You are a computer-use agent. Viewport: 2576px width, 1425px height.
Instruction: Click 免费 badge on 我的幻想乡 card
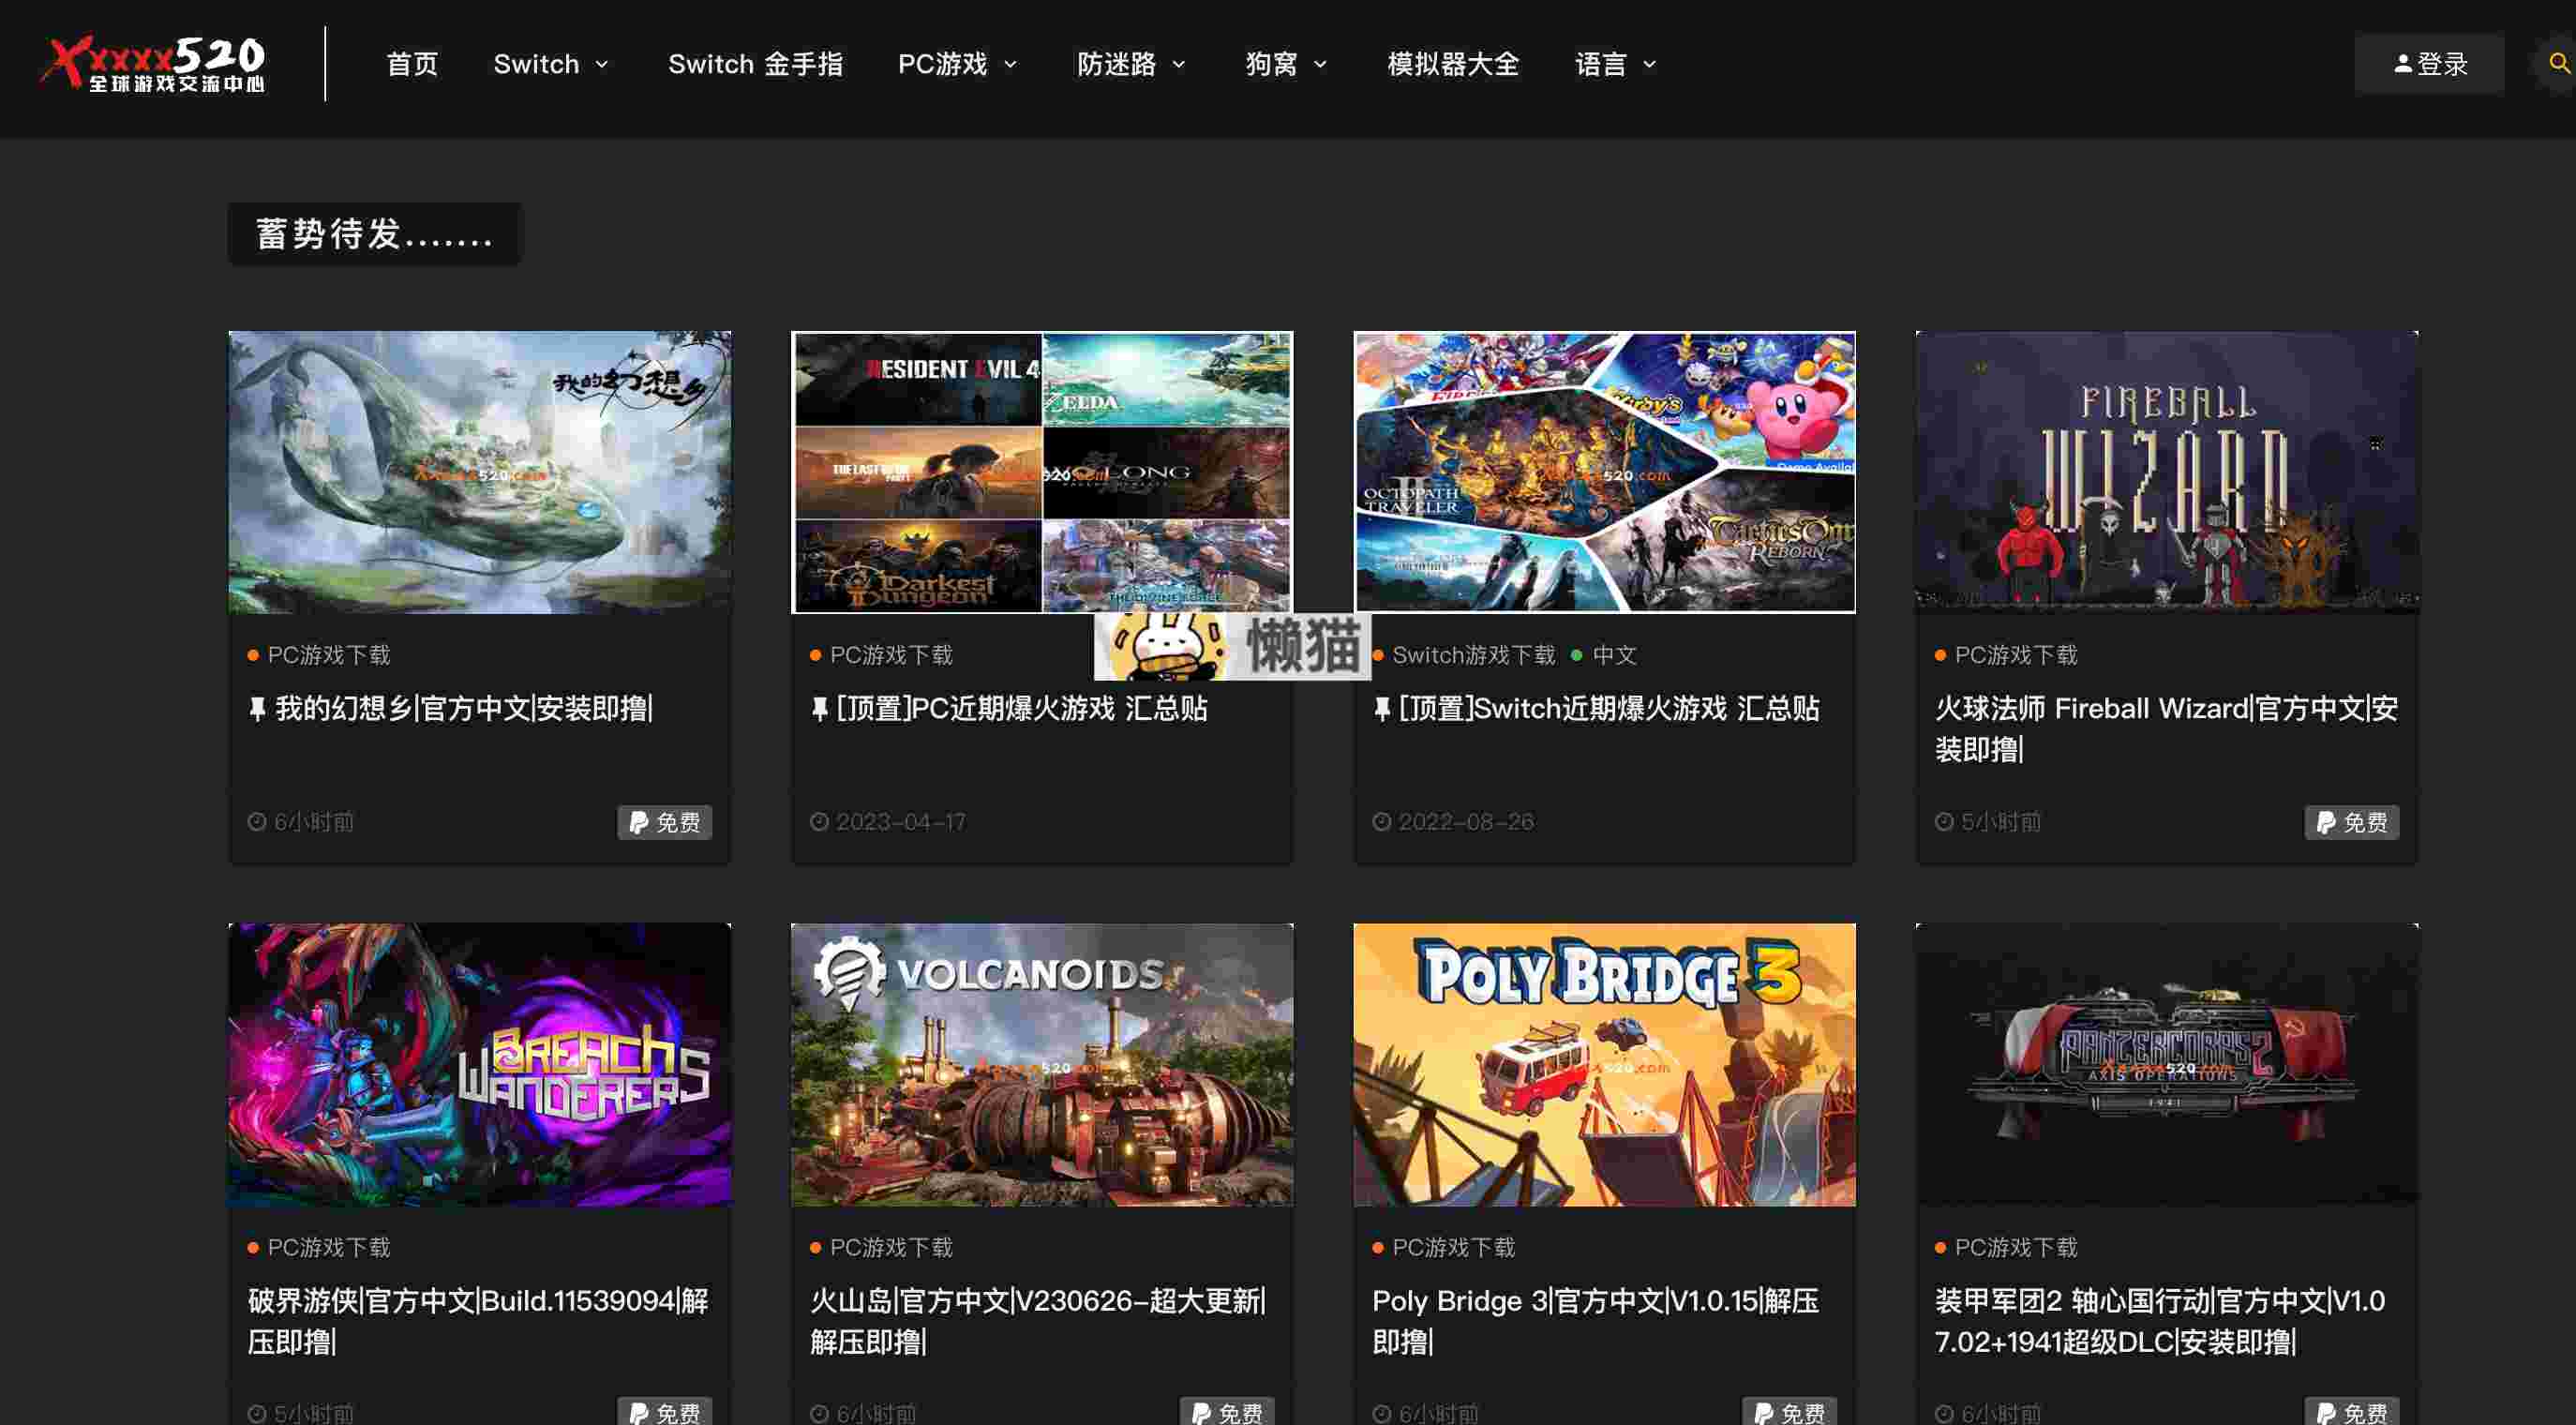tap(664, 822)
